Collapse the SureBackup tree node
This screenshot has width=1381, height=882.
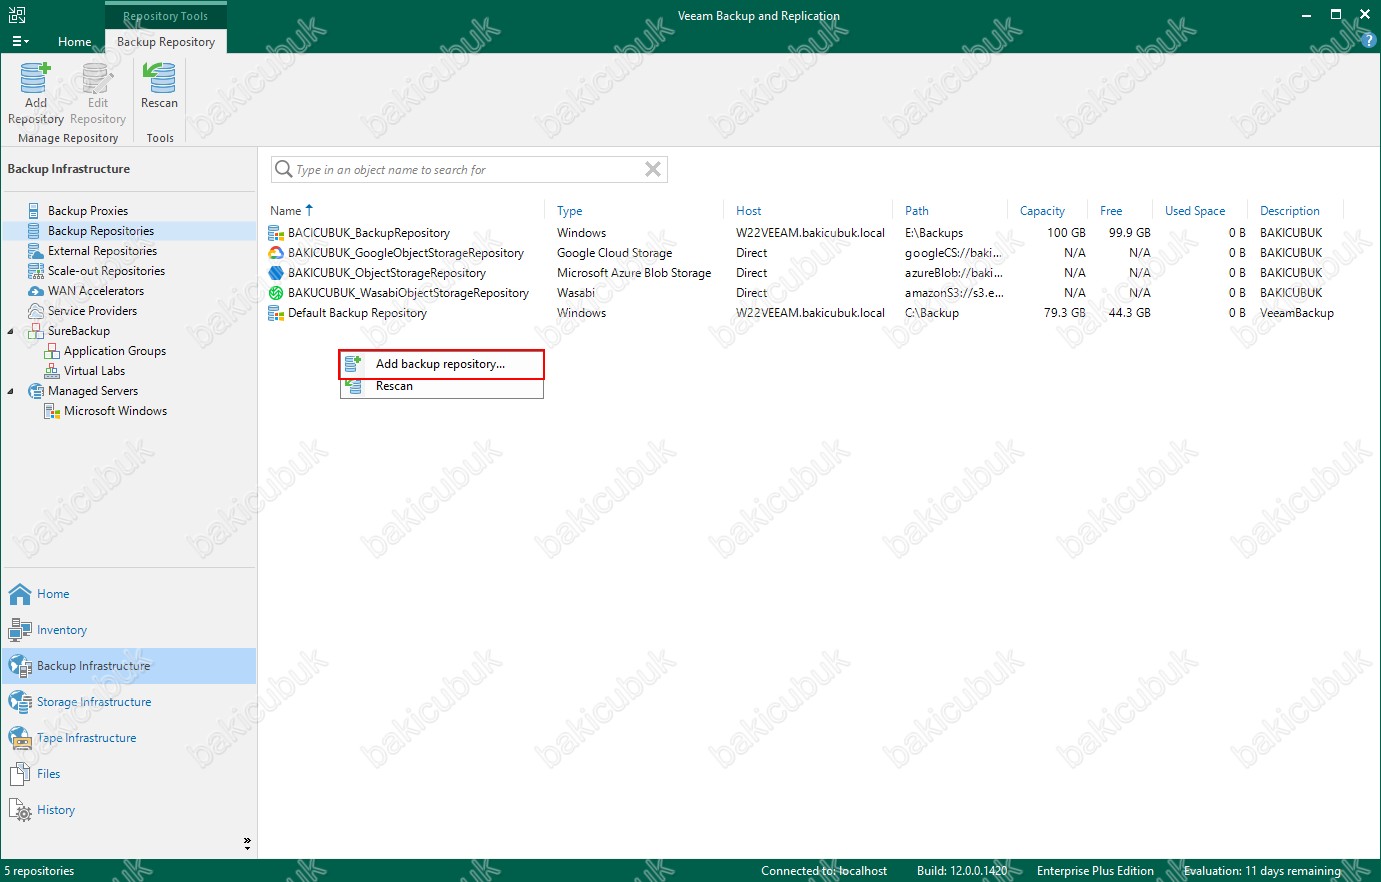11,331
